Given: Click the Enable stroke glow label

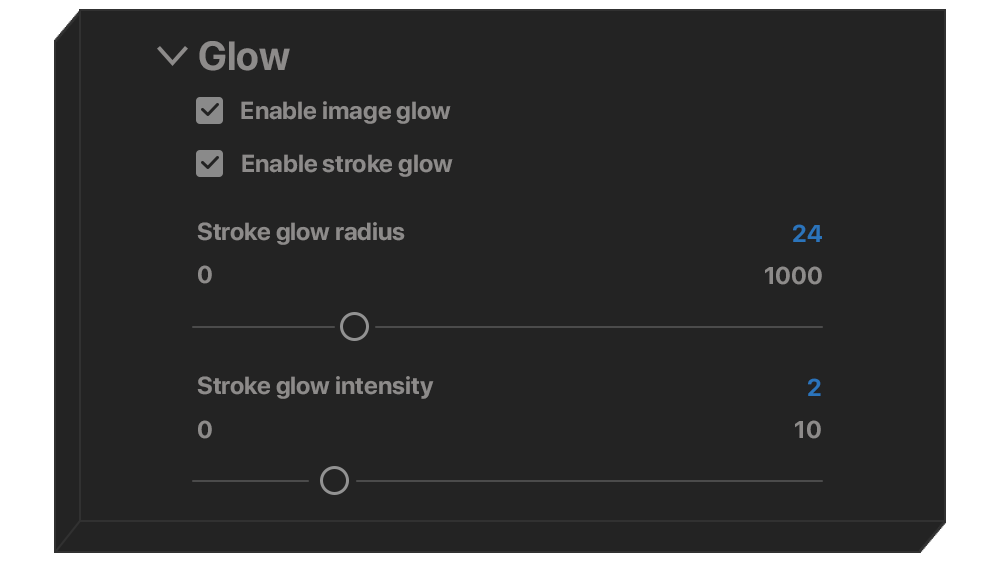Looking at the screenshot, I should pyautogui.click(x=346, y=164).
